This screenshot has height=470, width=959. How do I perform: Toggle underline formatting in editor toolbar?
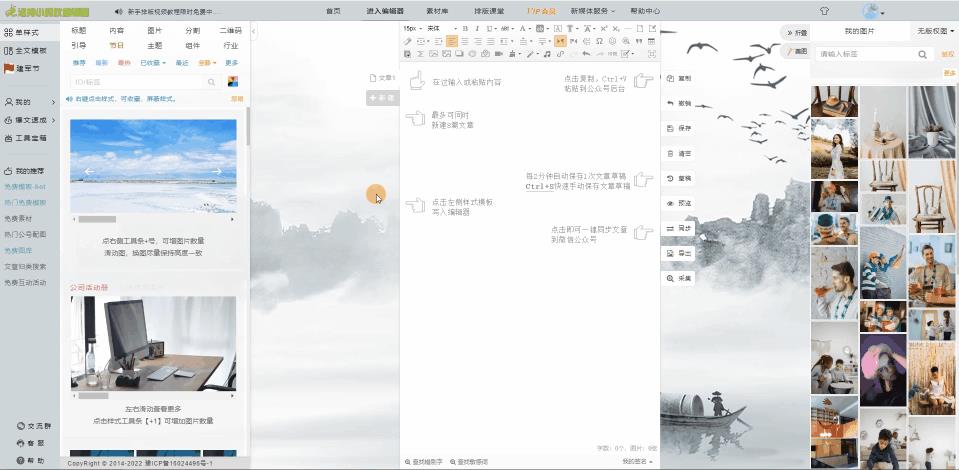490,29
